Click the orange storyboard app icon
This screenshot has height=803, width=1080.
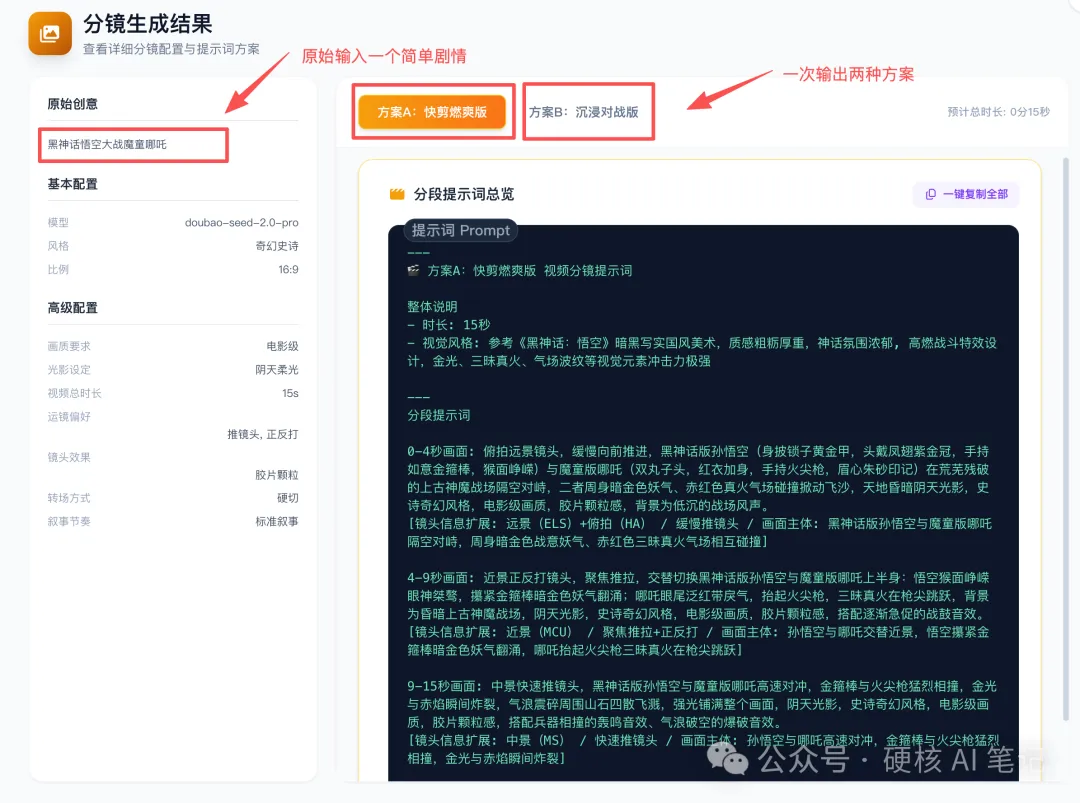49,34
